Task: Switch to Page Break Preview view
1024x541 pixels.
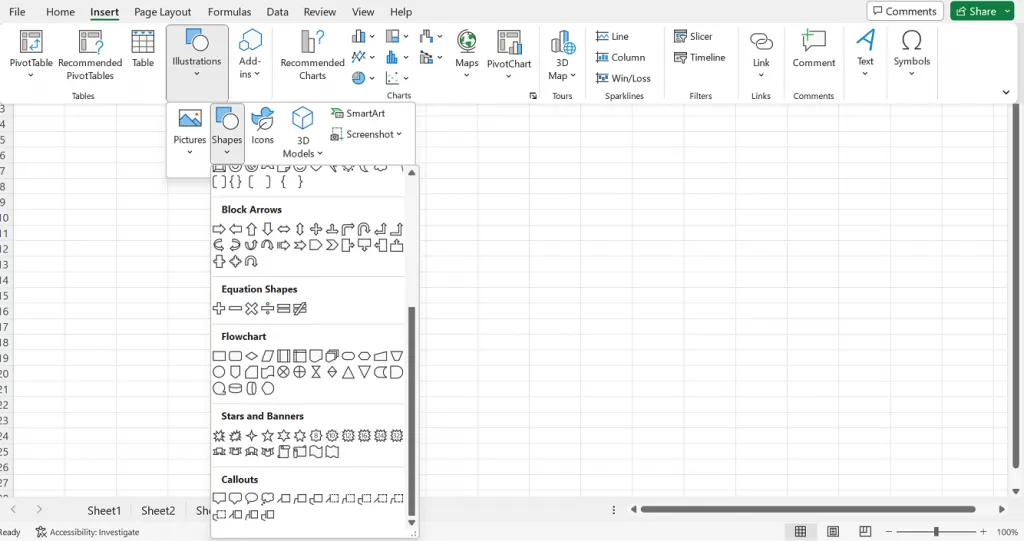Action: (x=865, y=531)
